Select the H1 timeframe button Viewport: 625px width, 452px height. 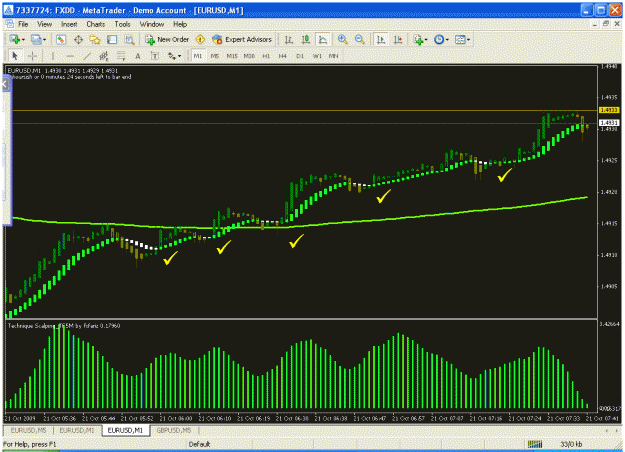266,56
